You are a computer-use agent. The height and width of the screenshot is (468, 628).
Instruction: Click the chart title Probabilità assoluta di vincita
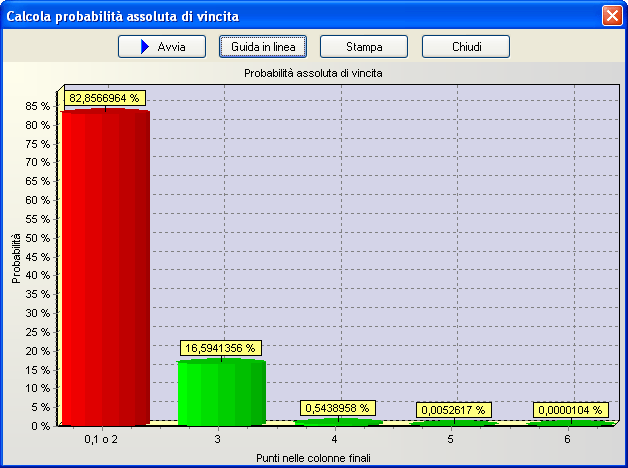point(314,73)
